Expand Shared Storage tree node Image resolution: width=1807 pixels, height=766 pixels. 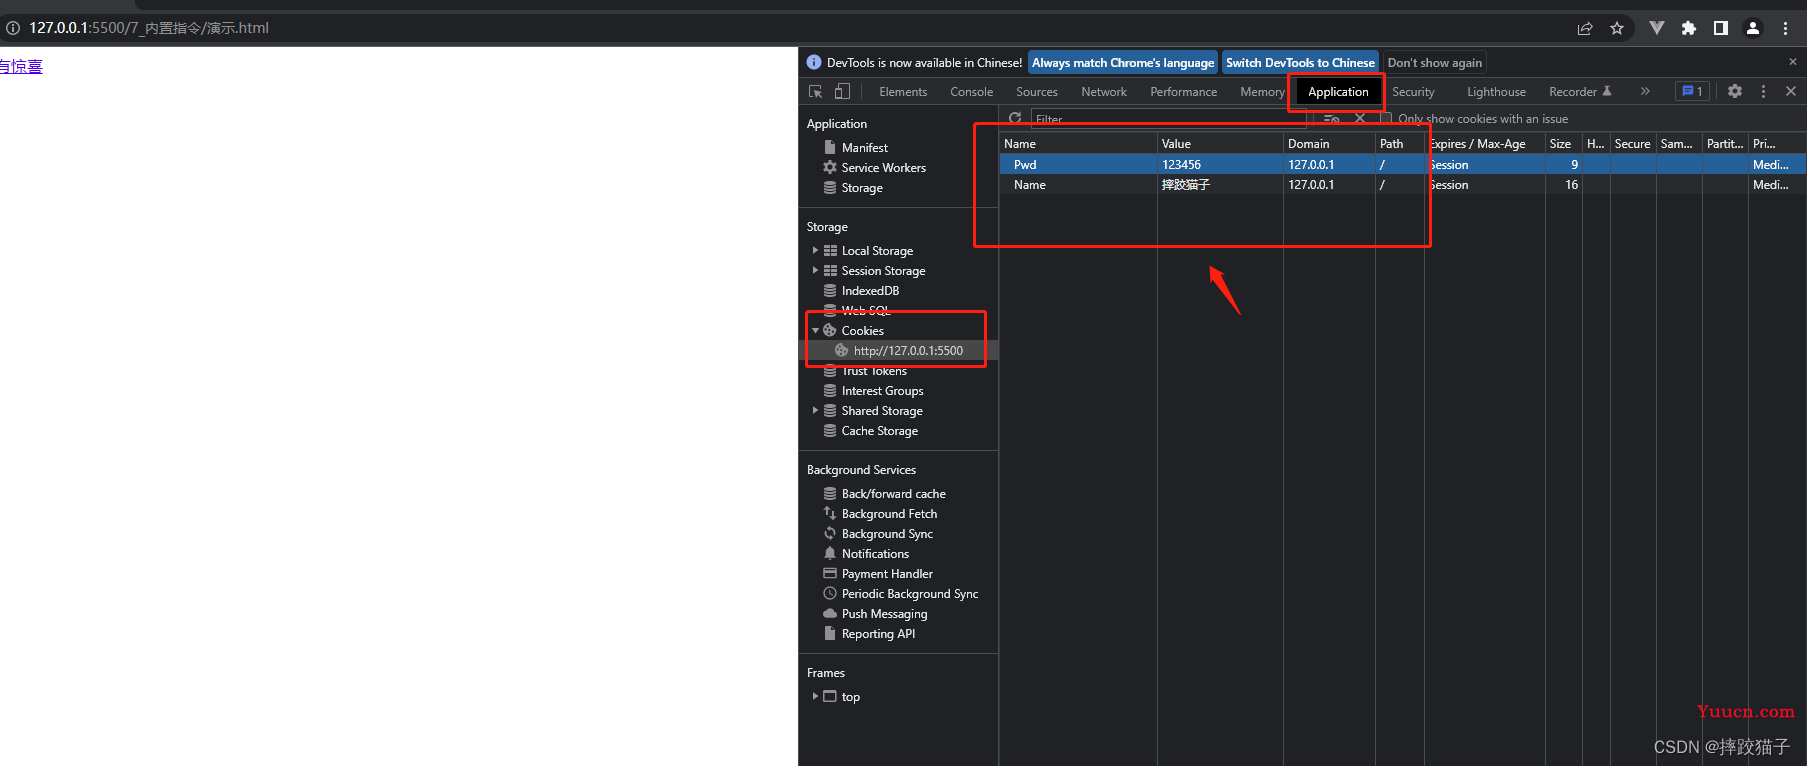[x=815, y=410]
